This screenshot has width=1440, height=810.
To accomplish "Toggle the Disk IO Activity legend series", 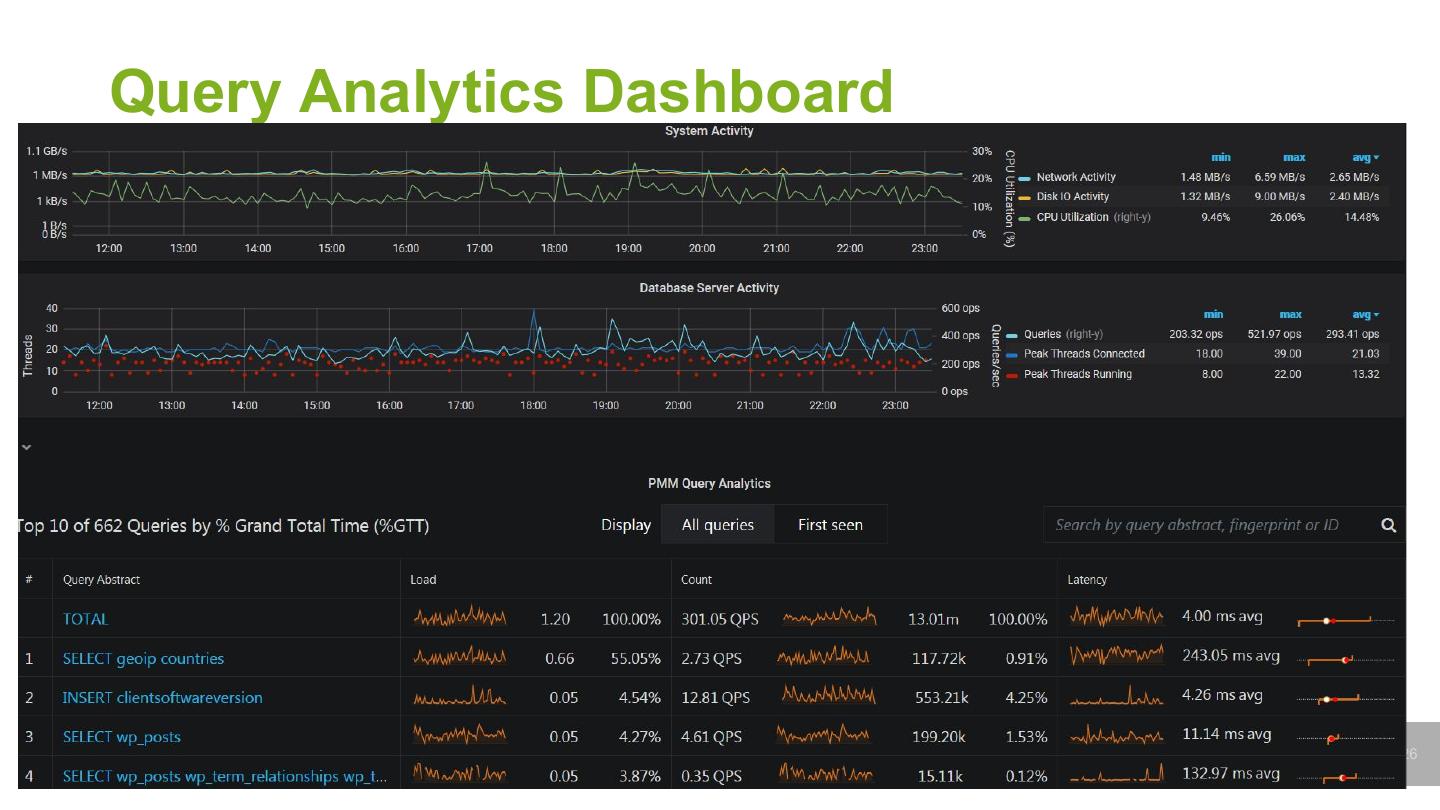I will click(1072, 197).
